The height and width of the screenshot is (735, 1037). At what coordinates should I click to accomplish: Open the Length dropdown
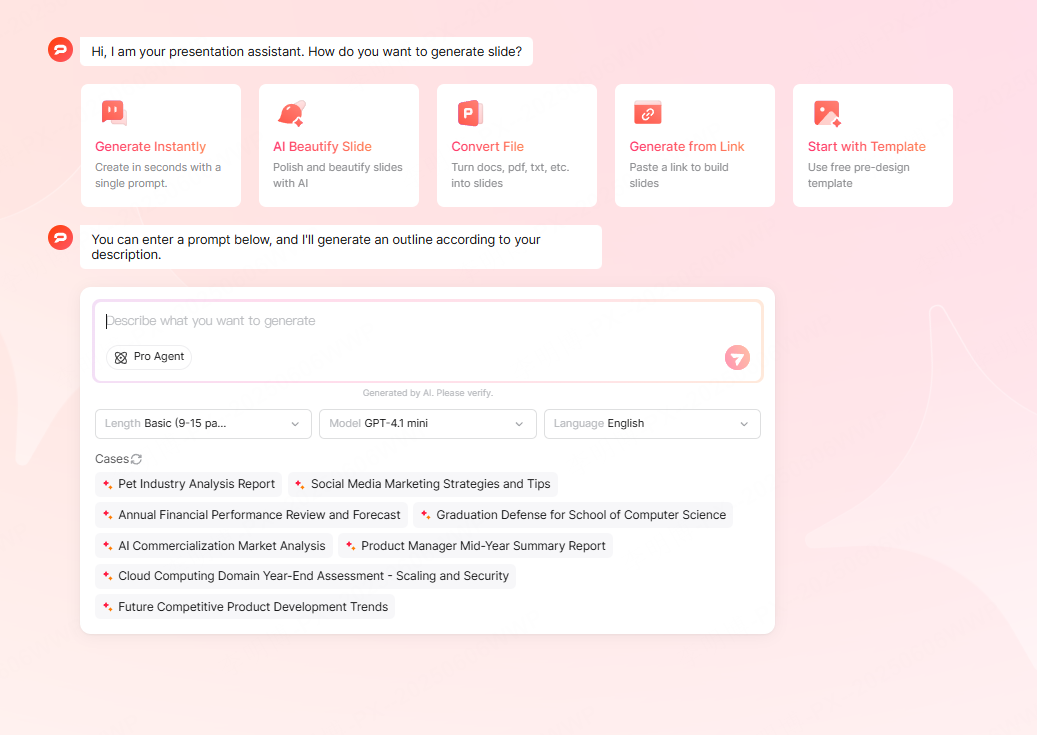(202, 423)
